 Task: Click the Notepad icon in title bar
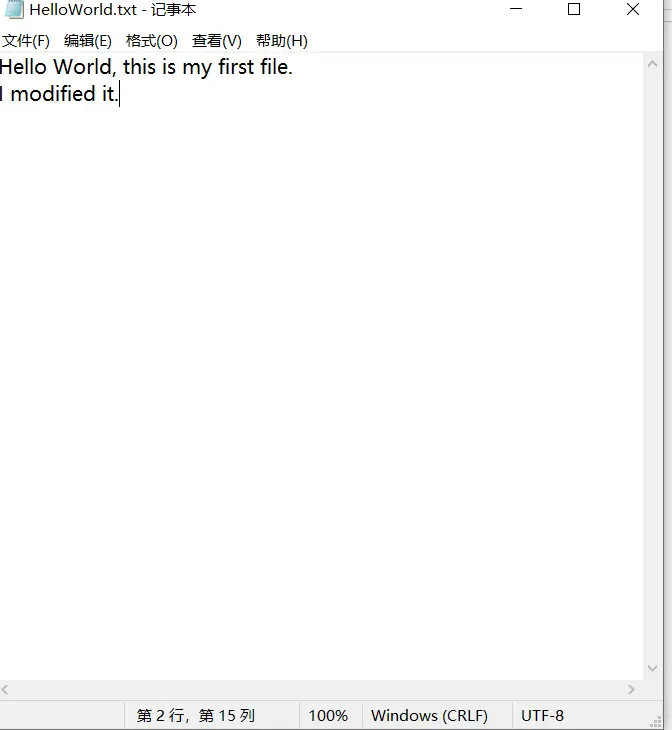(14, 9)
